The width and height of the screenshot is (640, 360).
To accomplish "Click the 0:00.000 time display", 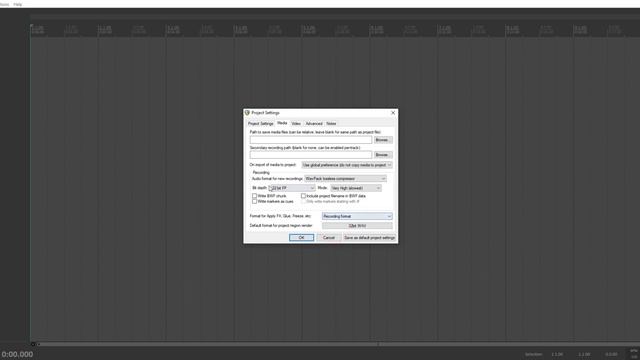I will coord(17,354).
